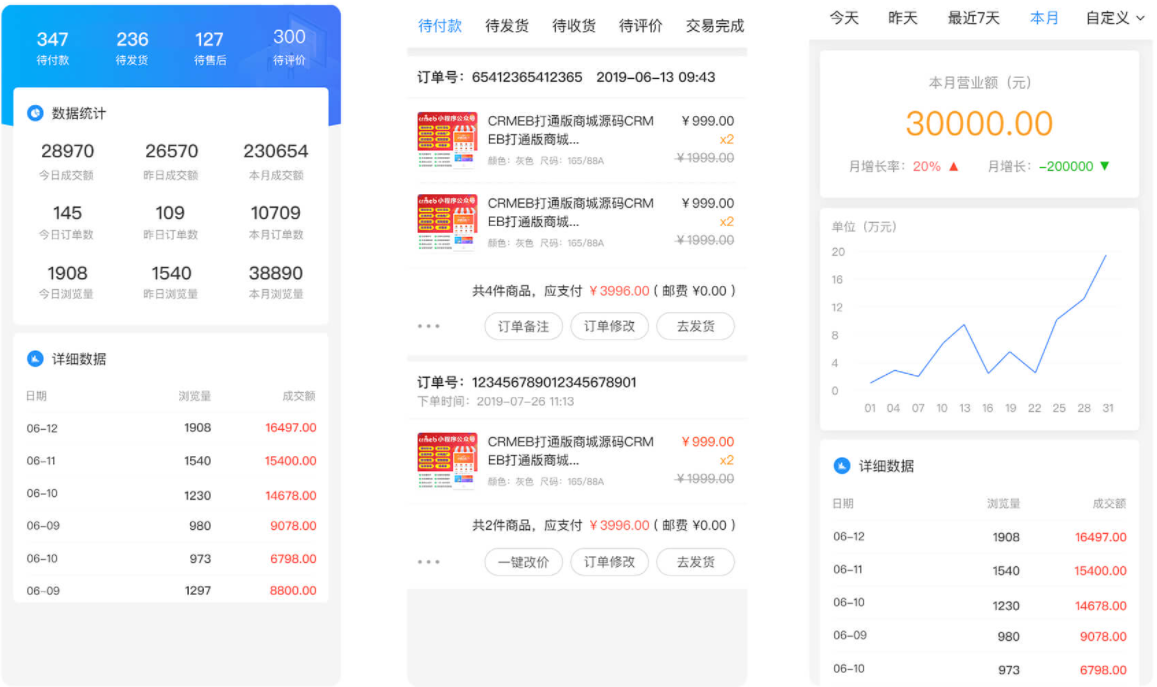Open the 300 待评价 orders counter
This screenshot has height=687, width=1157.
click(289, 46)
